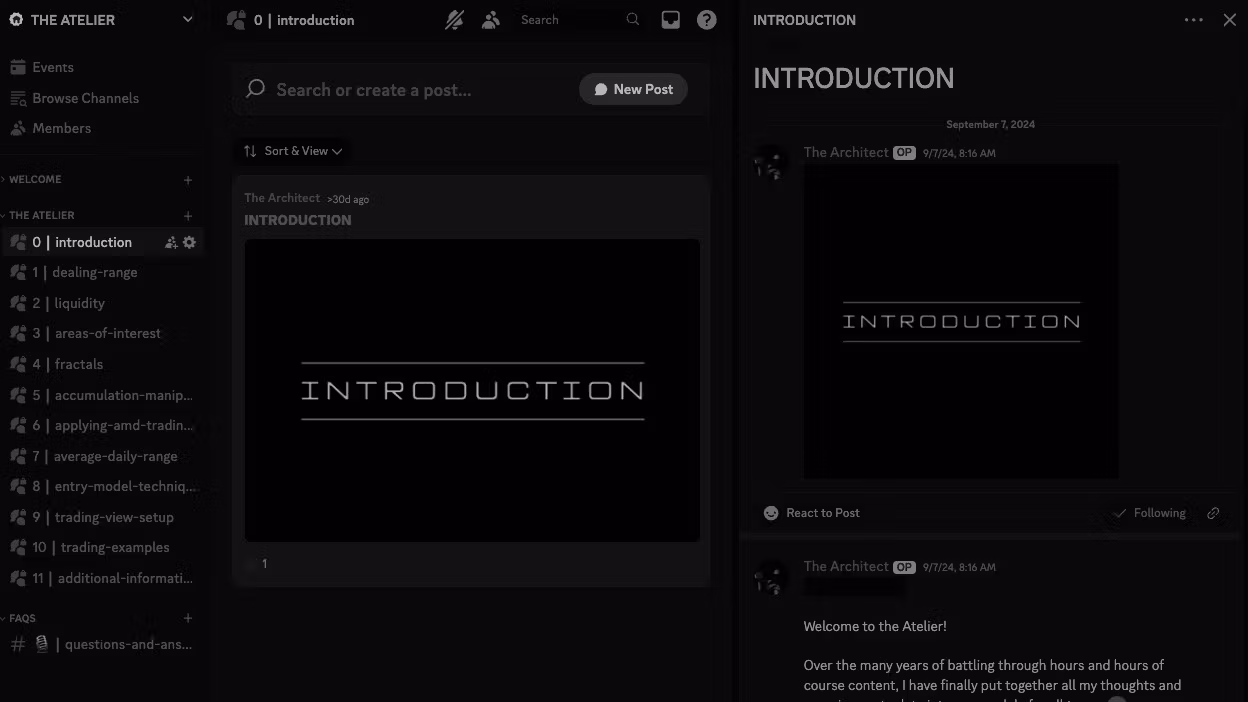Copy the post link icon
This screenshot has width=1248, height=702.
coord(1213,513)
